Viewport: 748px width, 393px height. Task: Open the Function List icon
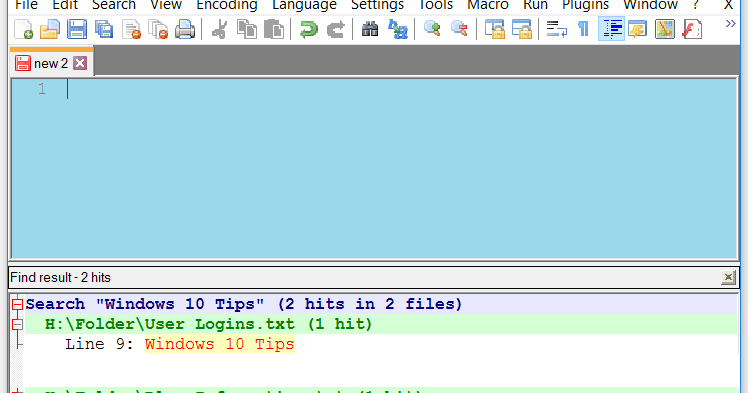coord(692,30)
